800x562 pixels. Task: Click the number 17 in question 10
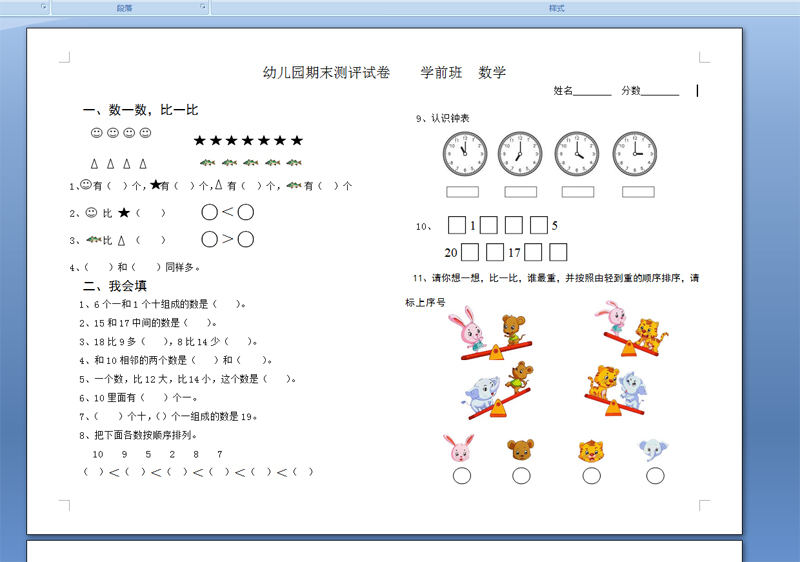click(514, 252)
